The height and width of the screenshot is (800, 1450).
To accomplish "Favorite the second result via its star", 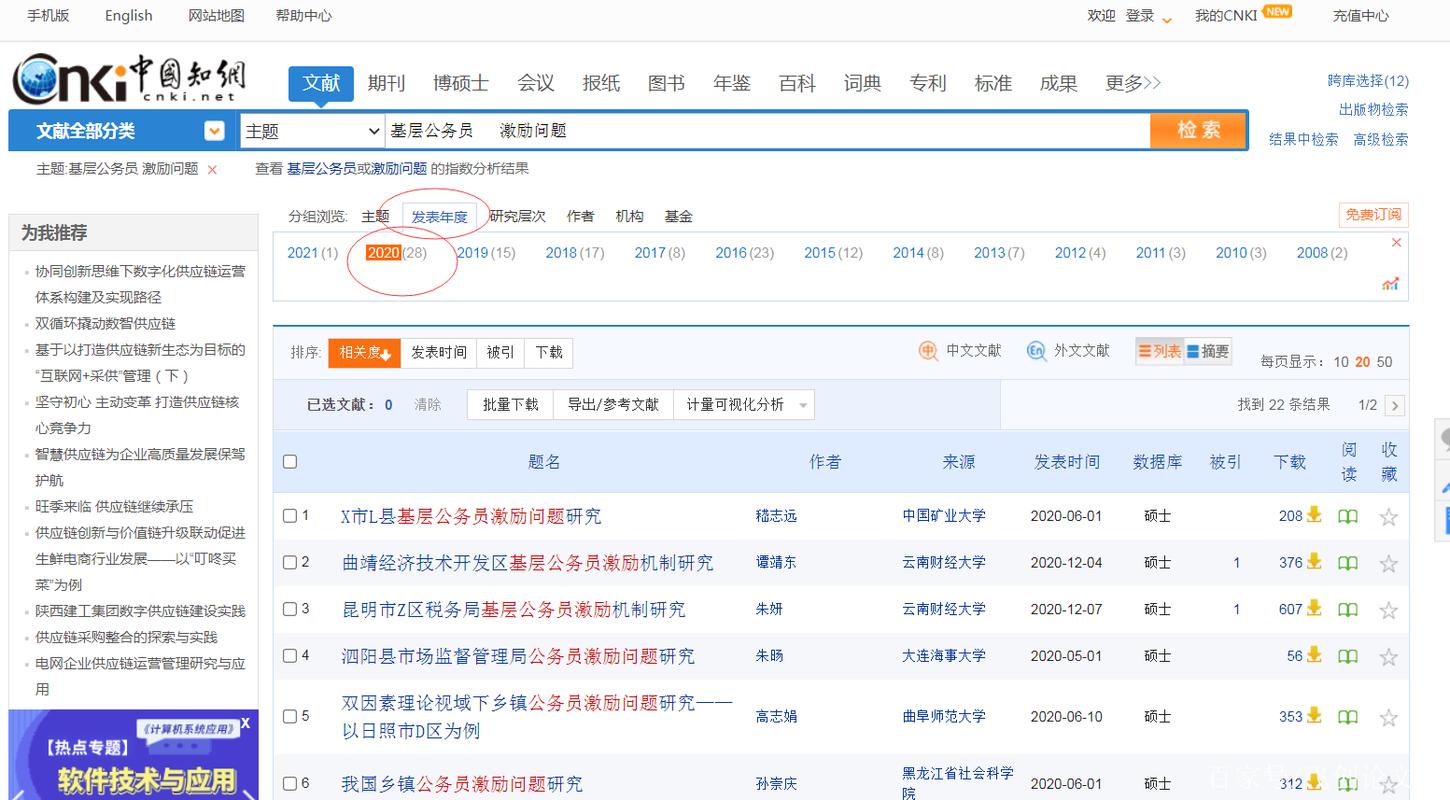I will click(1388, 562).
